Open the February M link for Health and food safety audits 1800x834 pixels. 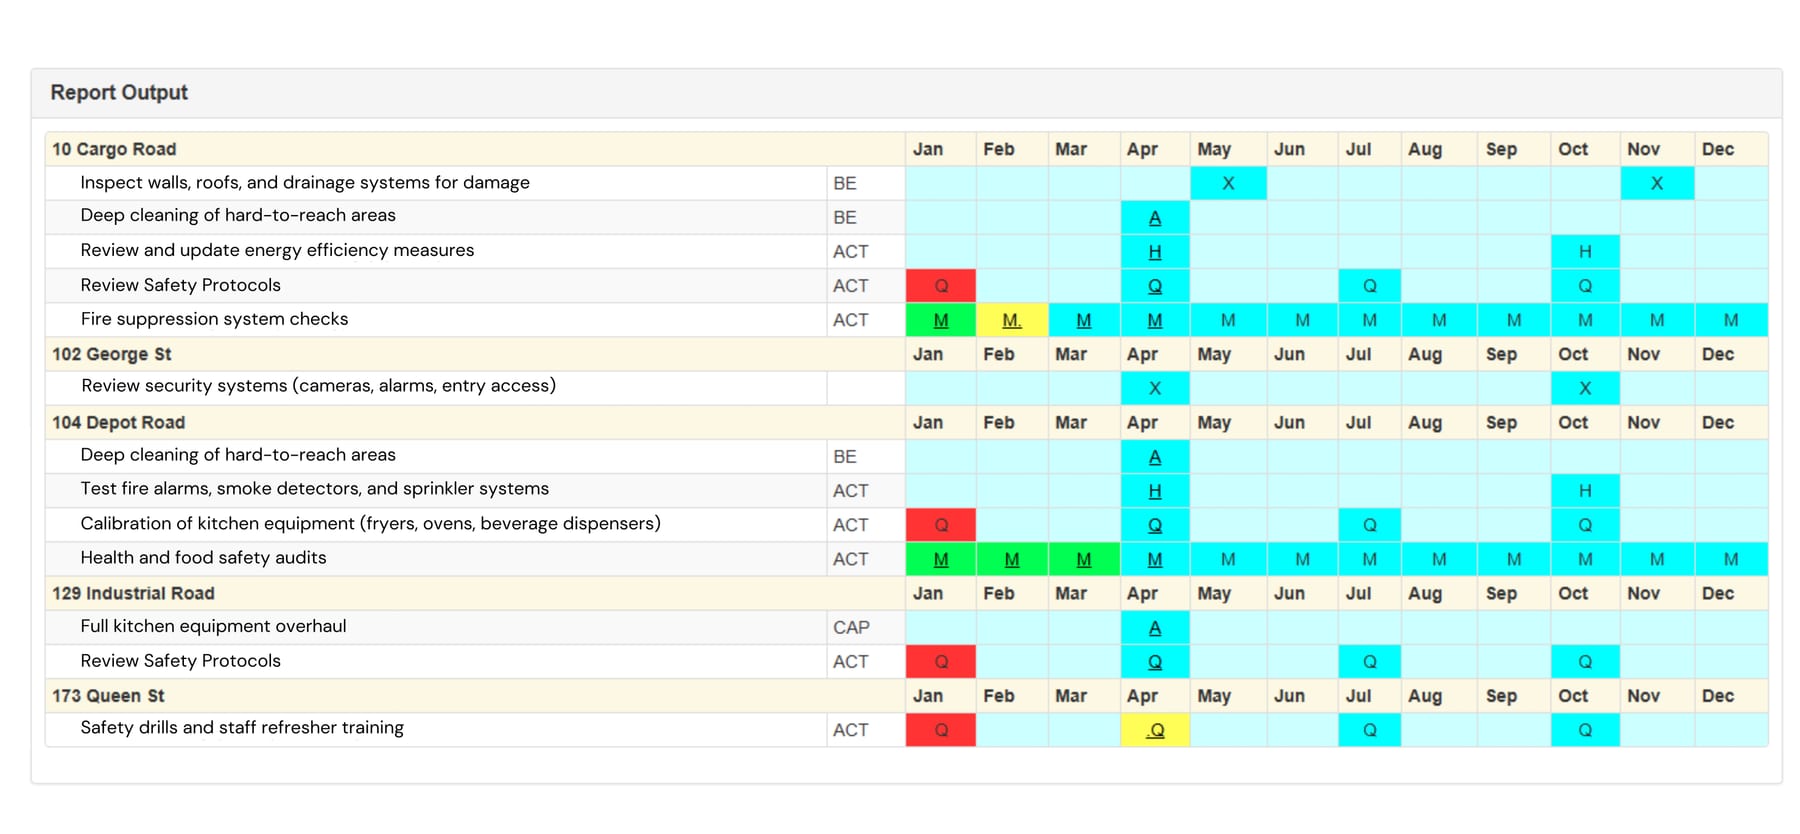1012,559
